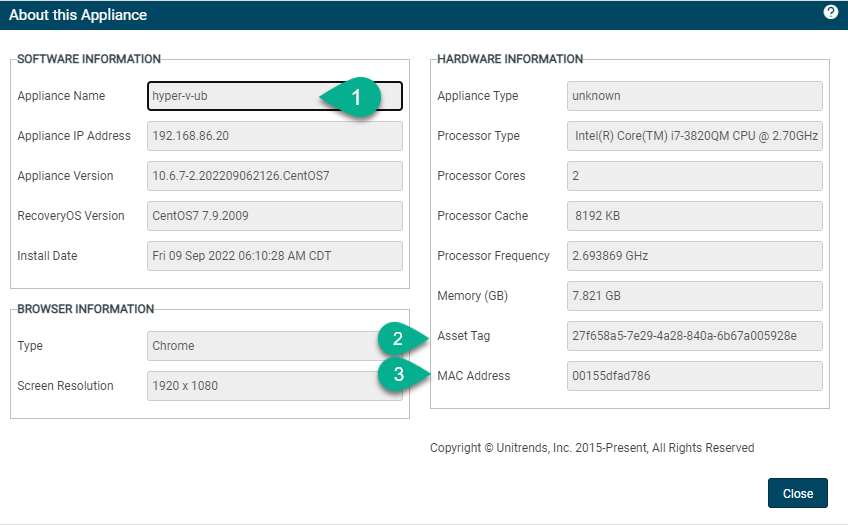Click the green callout marker 2
Screen dimensions: 848x525
402,339
